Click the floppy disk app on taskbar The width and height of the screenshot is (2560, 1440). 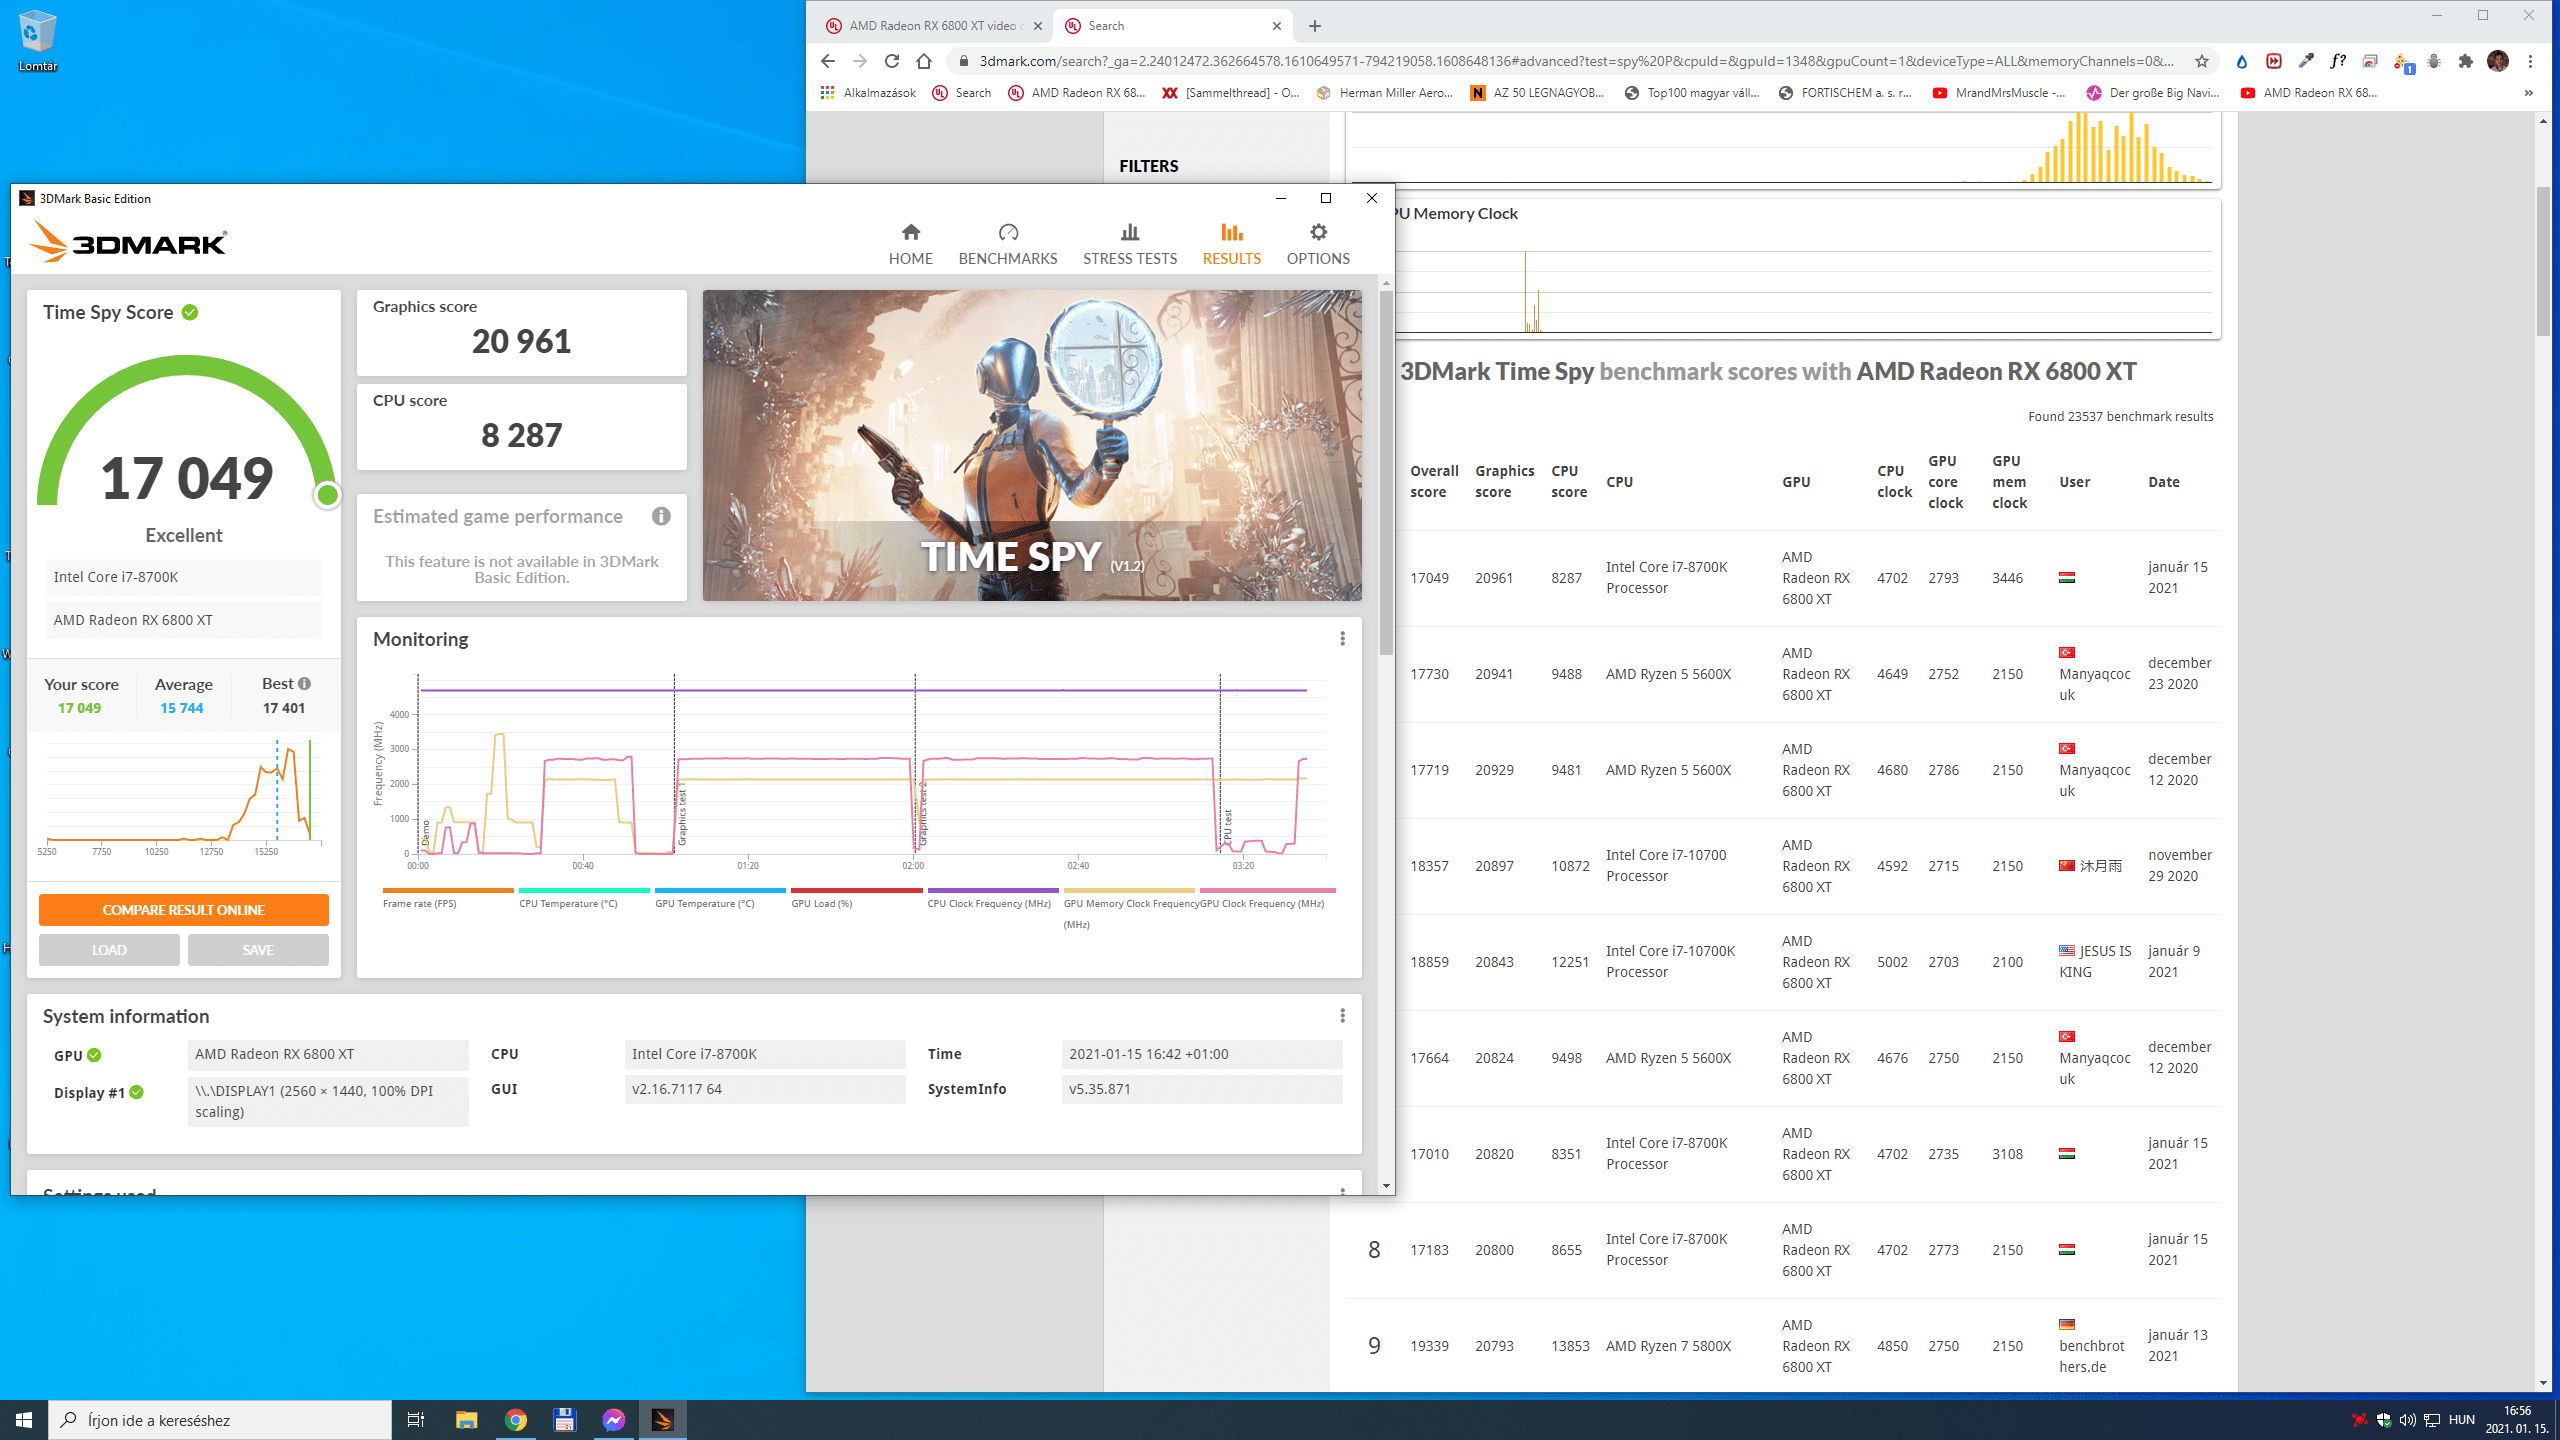click(564, 1420)
